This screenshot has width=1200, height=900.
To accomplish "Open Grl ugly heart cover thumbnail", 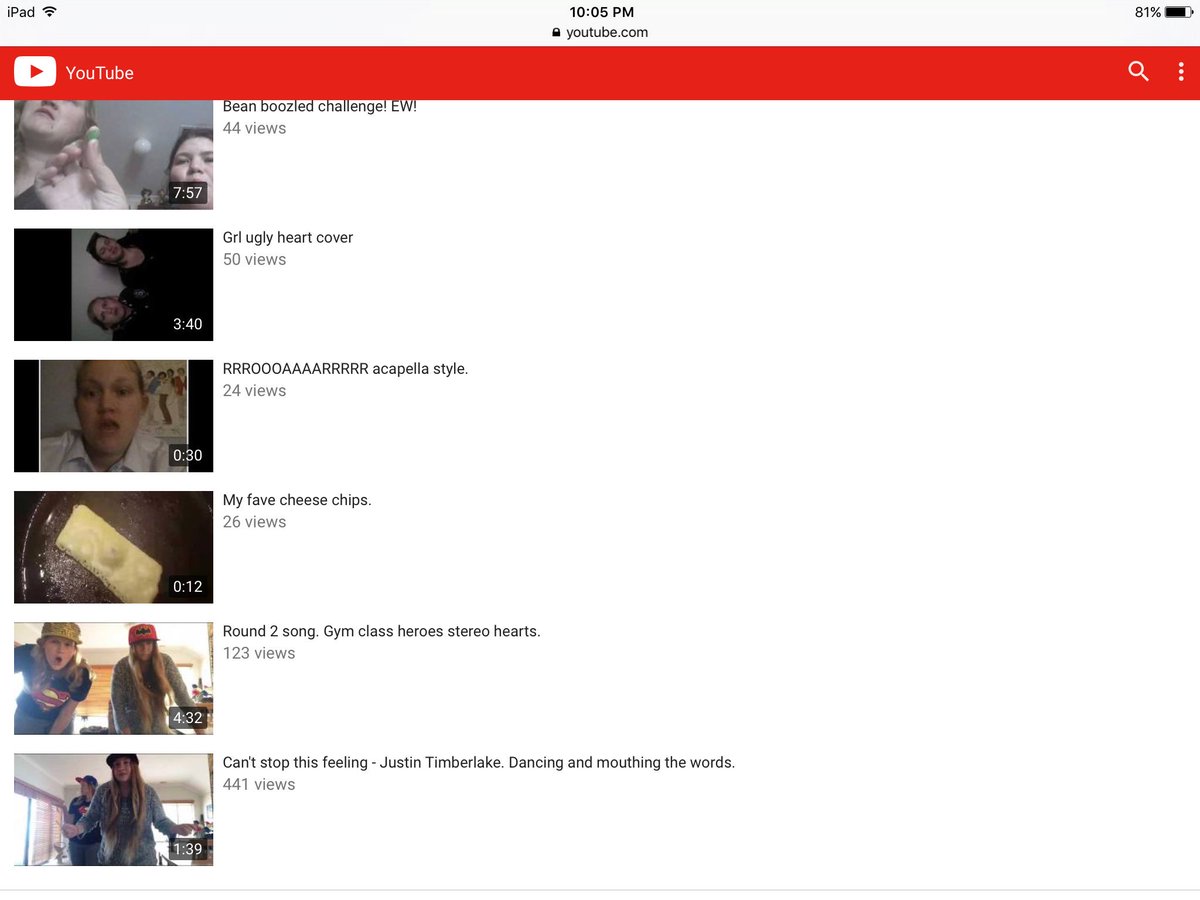I will pyautogui.click(x=113, y=285).
